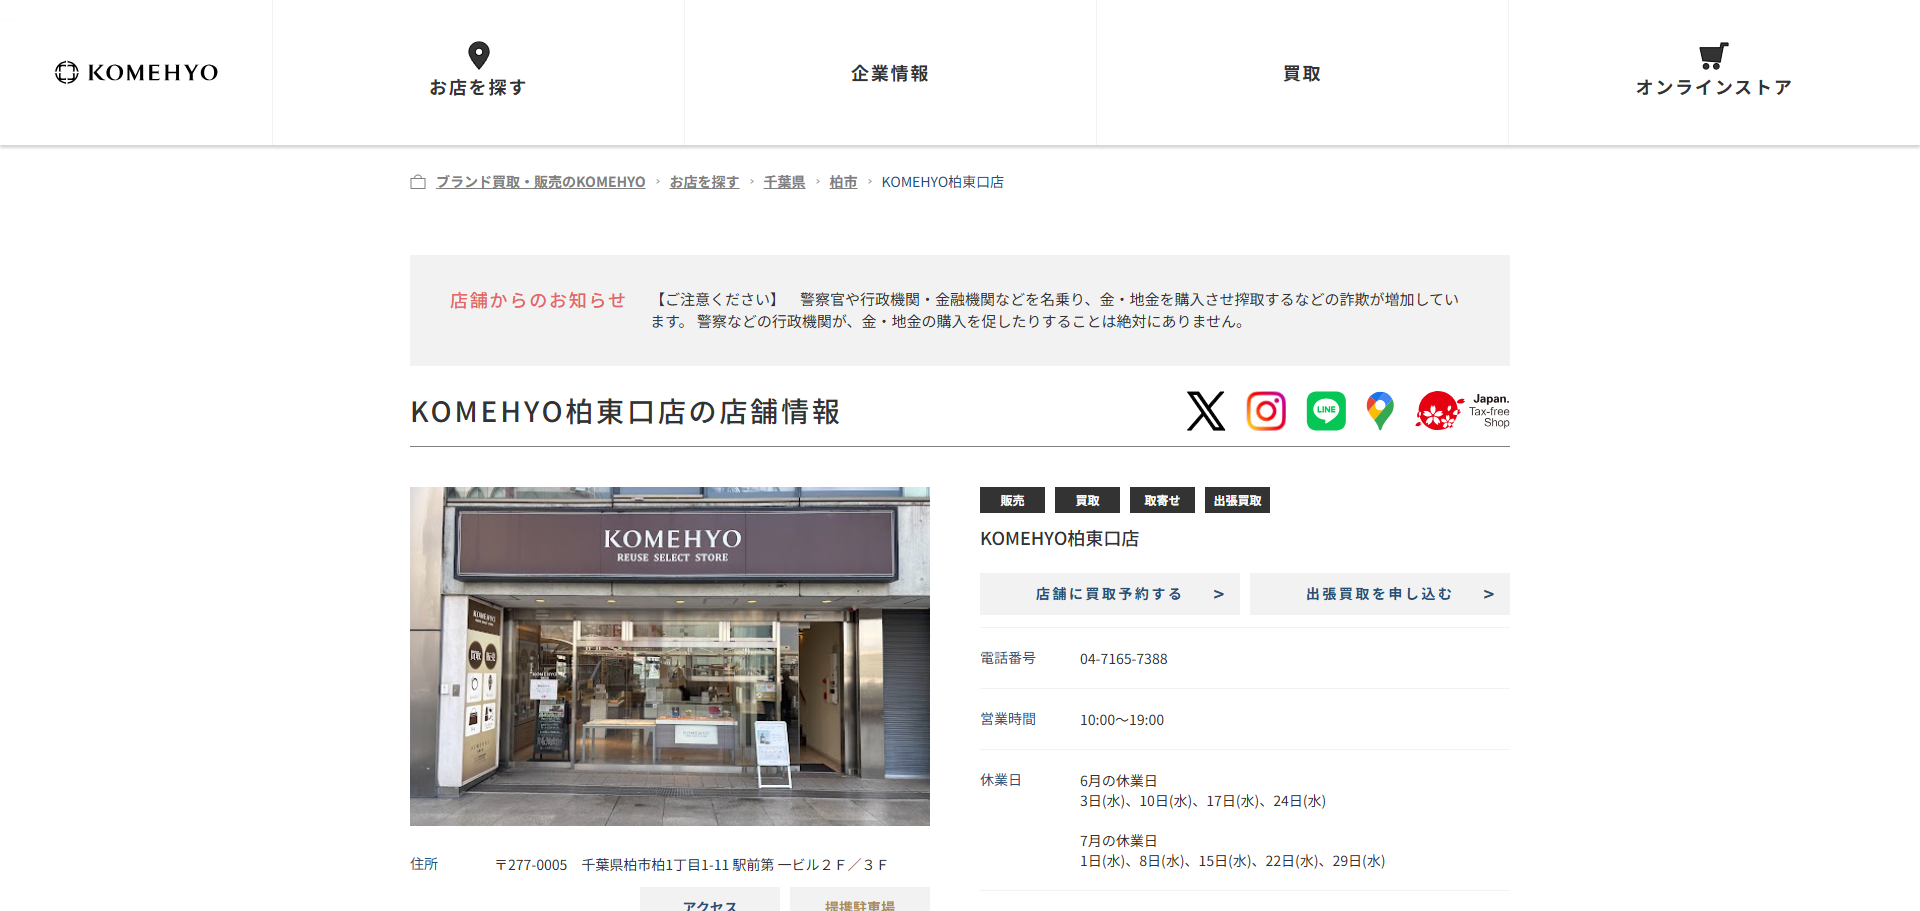Open the LINE social icon
The image size is (1920, 911).
1326,411
